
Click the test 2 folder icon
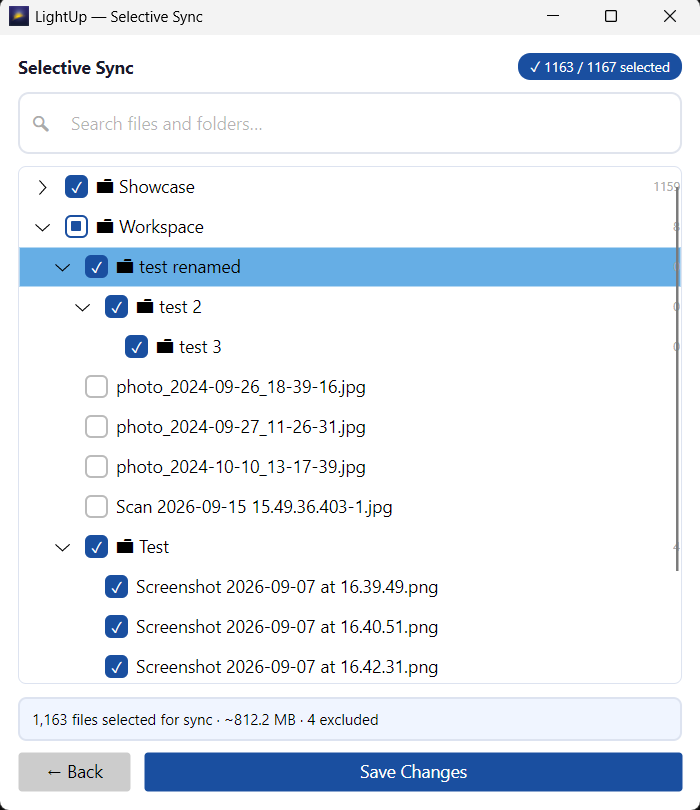pos(145,306)
